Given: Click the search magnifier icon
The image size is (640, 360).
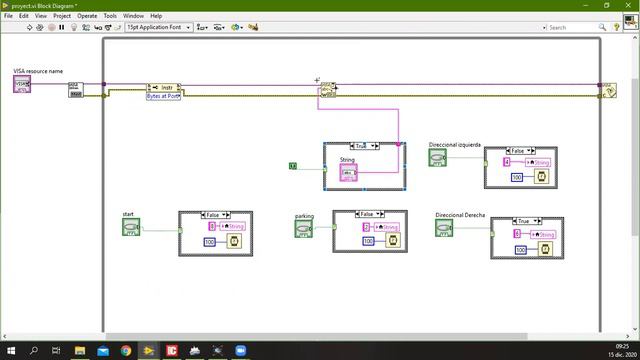Looking at the screenshot, I should pos(602,27).
